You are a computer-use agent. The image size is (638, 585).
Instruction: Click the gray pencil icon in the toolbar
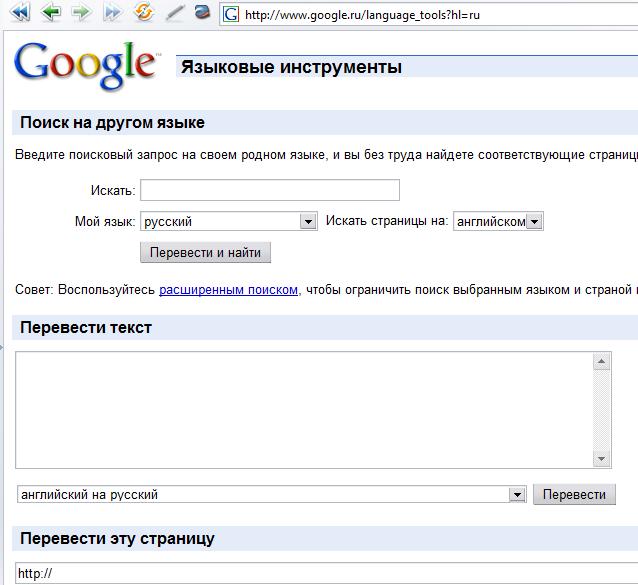(x=174, y=13)
